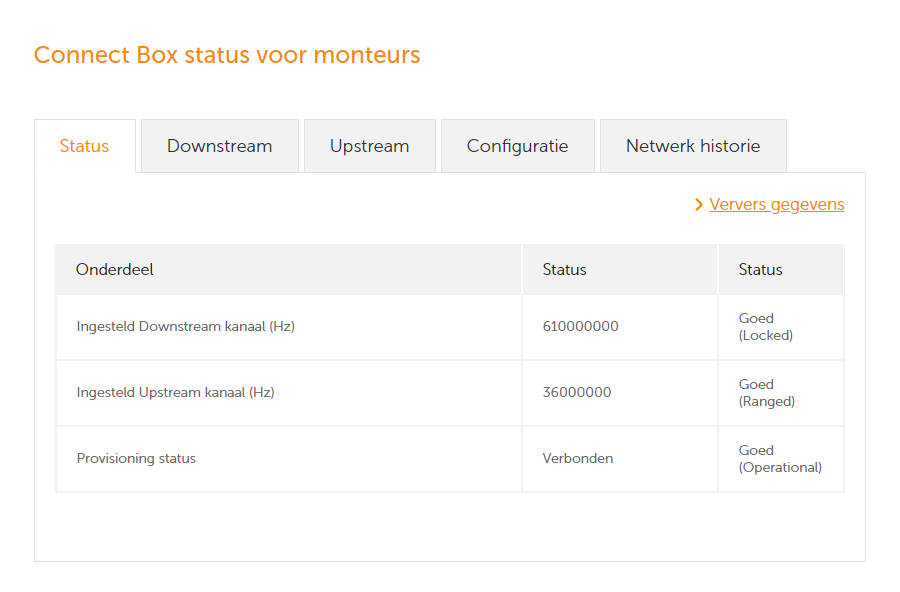Select the Ingesteld Upstream kanaal (Hz) row label
Image resolution: width=900 pixels, height=592 pixels.
[176, 392]
